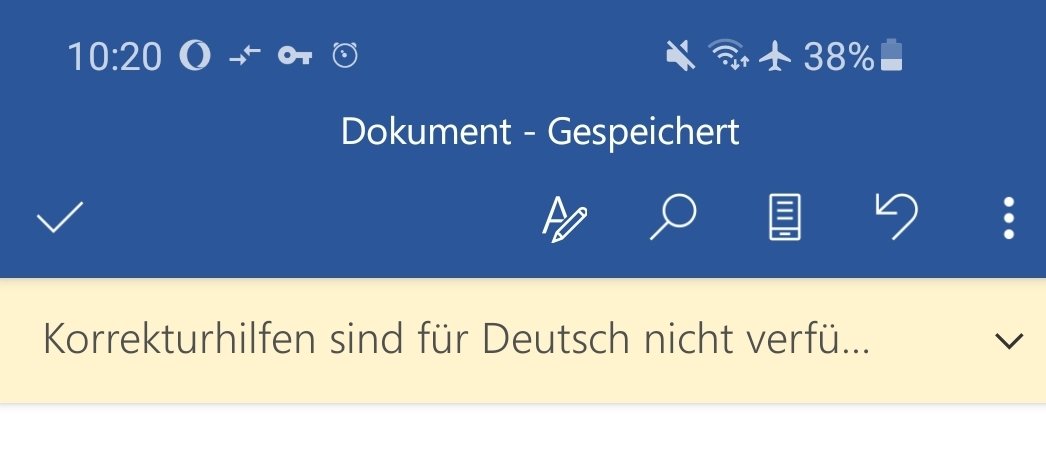Tap the 10:20 clock in status bar
The width and height of the screenshot is (1046, 469).
pos(114,56)
